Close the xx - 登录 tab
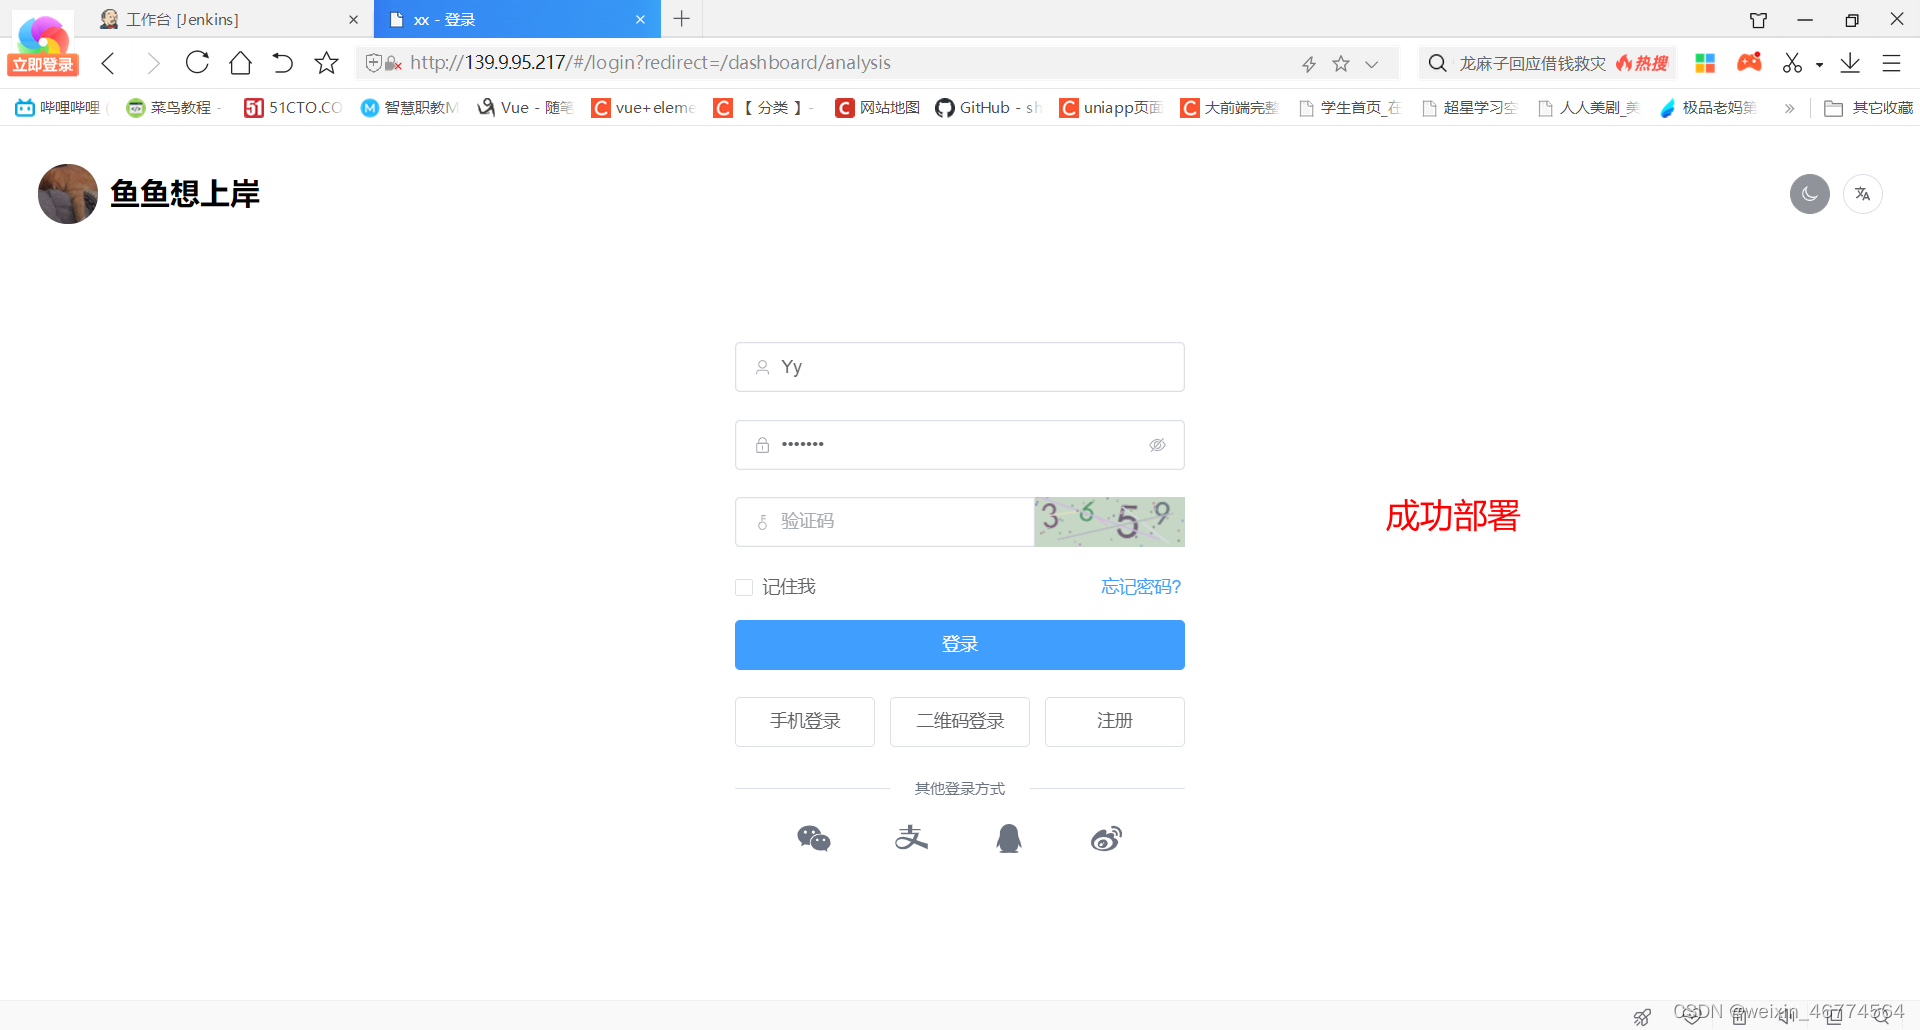1920x1030 pixels. [x=640, y=19]
